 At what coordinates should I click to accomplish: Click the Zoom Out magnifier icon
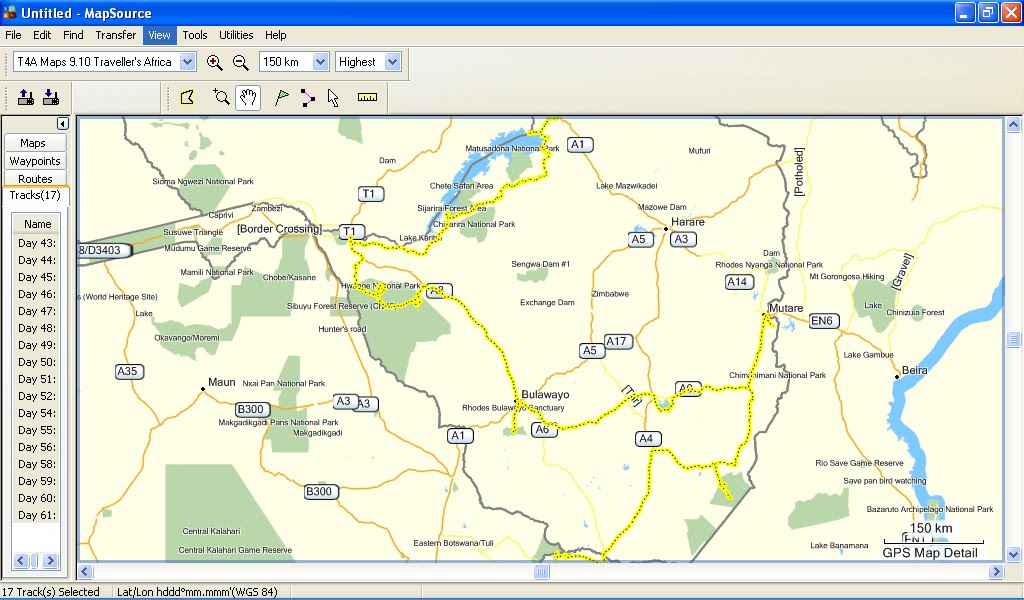(240, 62)
